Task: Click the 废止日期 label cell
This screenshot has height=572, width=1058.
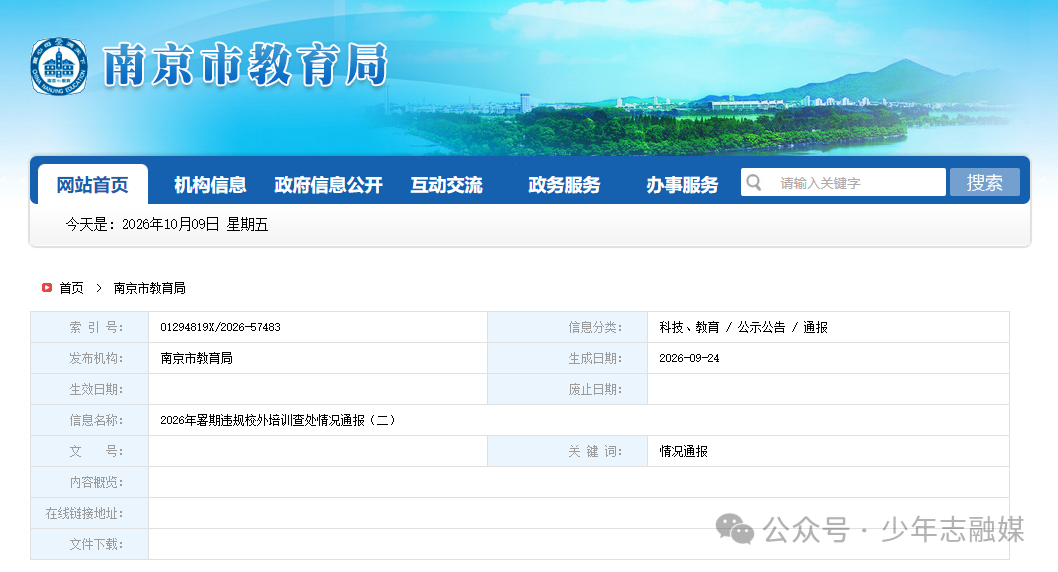Action: 567,389
